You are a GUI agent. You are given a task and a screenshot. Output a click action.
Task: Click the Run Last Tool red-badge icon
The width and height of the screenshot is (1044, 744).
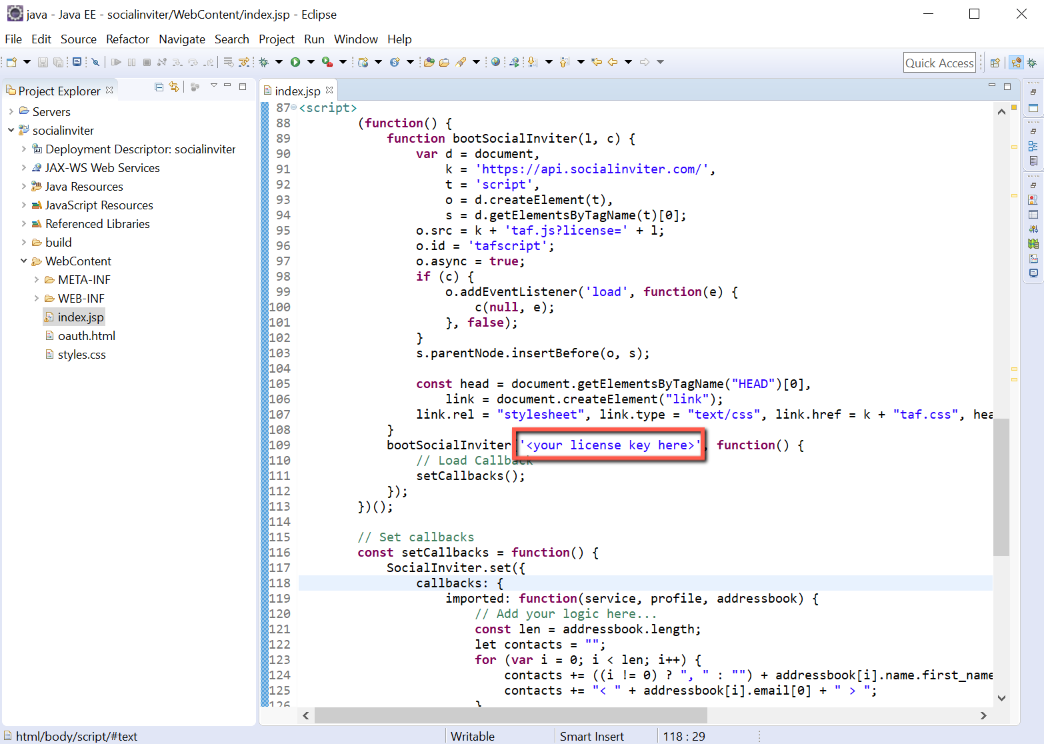pos(327,62)
